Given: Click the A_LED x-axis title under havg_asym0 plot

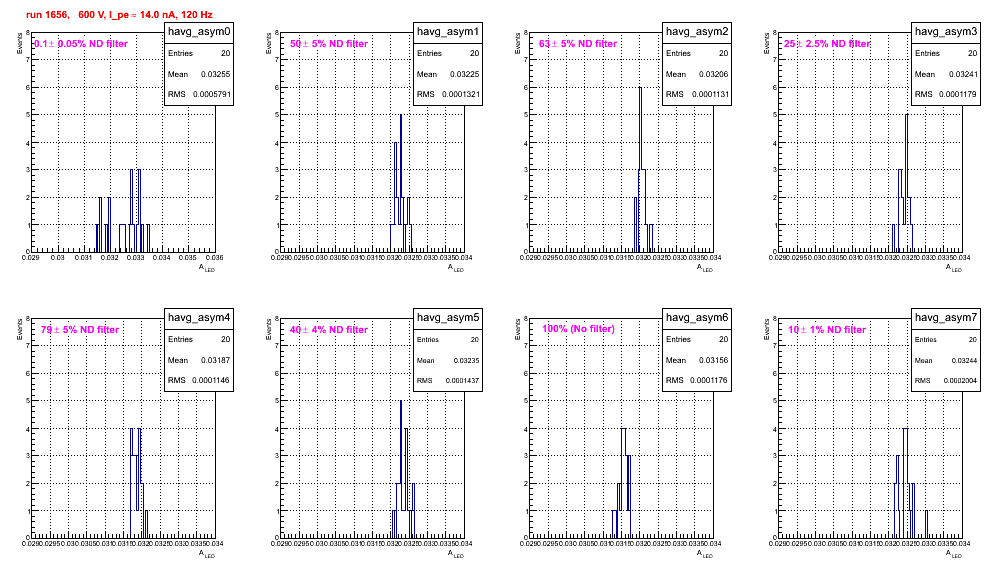Looking at the screenshot, I should (x=207, y=268).
